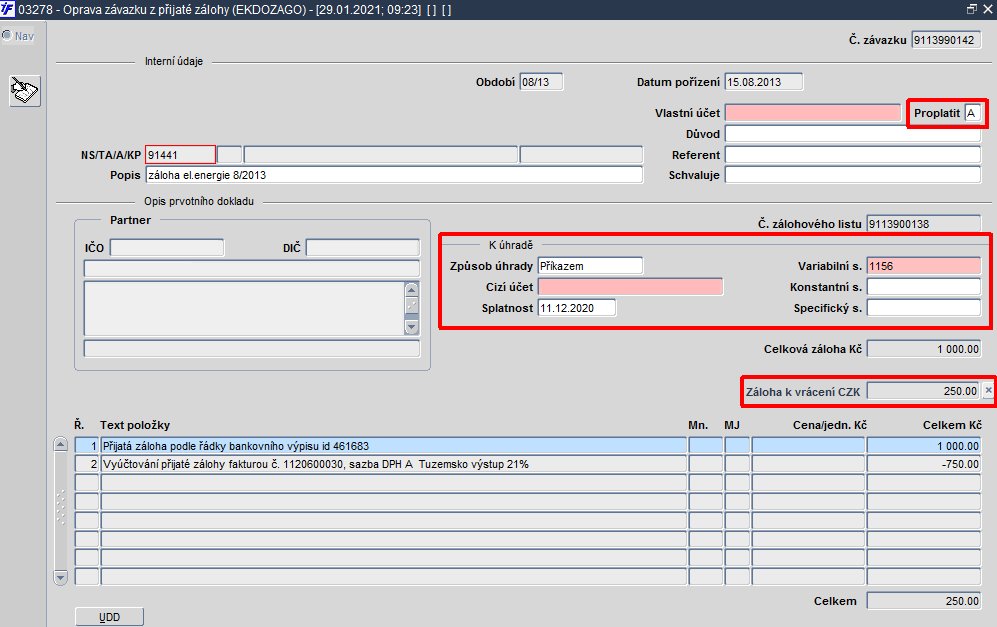Select the Nav radio button
997x627 pixels.
click(x=7, y=35)
